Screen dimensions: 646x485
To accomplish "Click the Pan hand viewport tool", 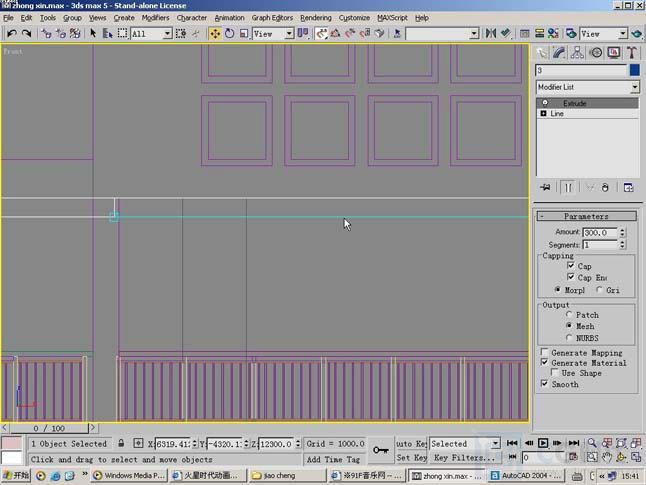I will coord(606,457).
